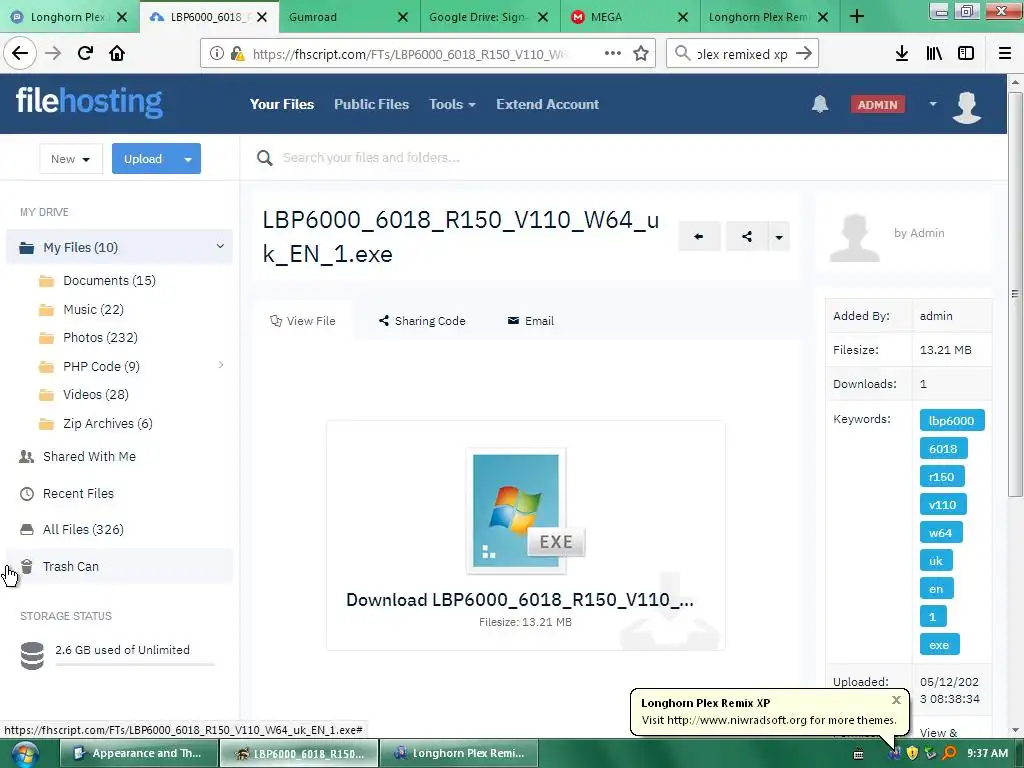The image size is (1024, 768).
Task: Open the Tools dropdown menu
Action: coord(452,104)
